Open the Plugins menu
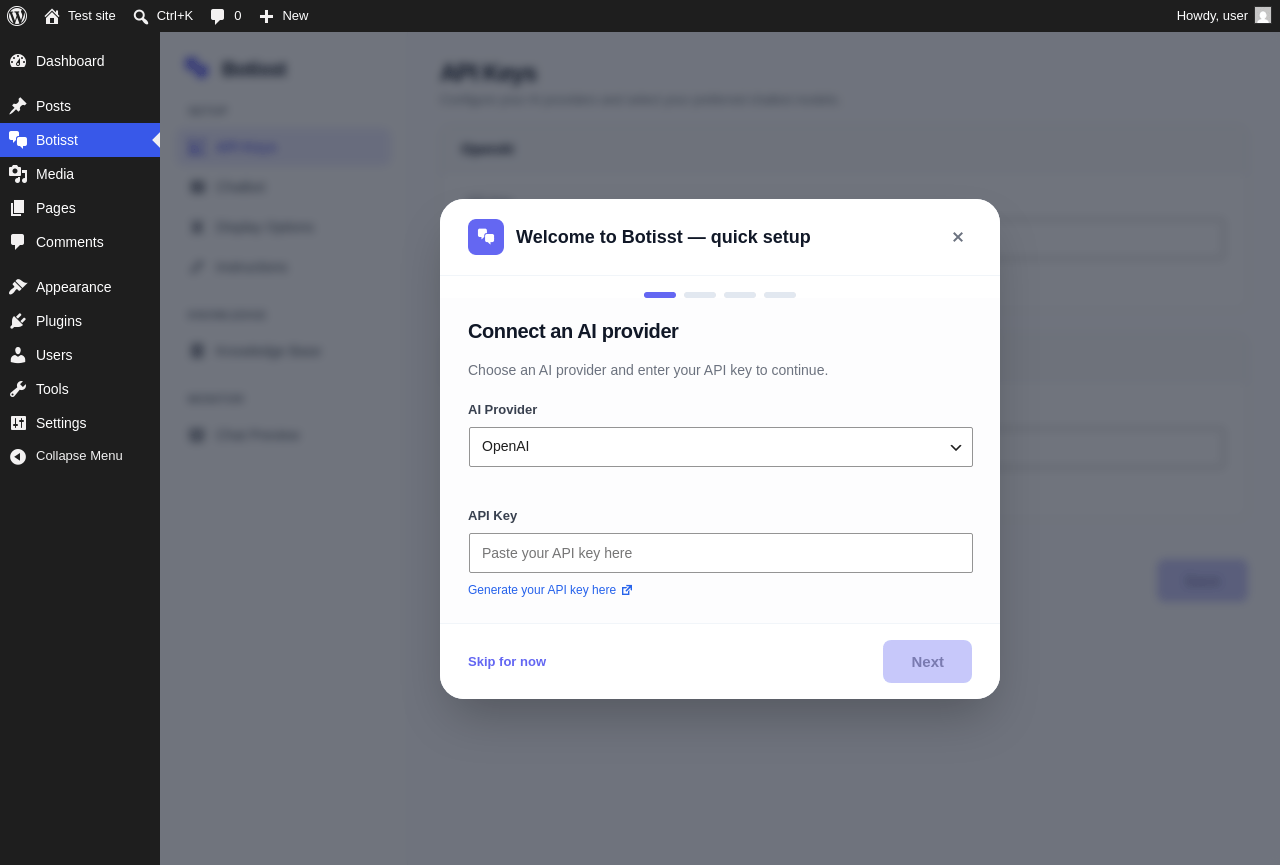 80,321
